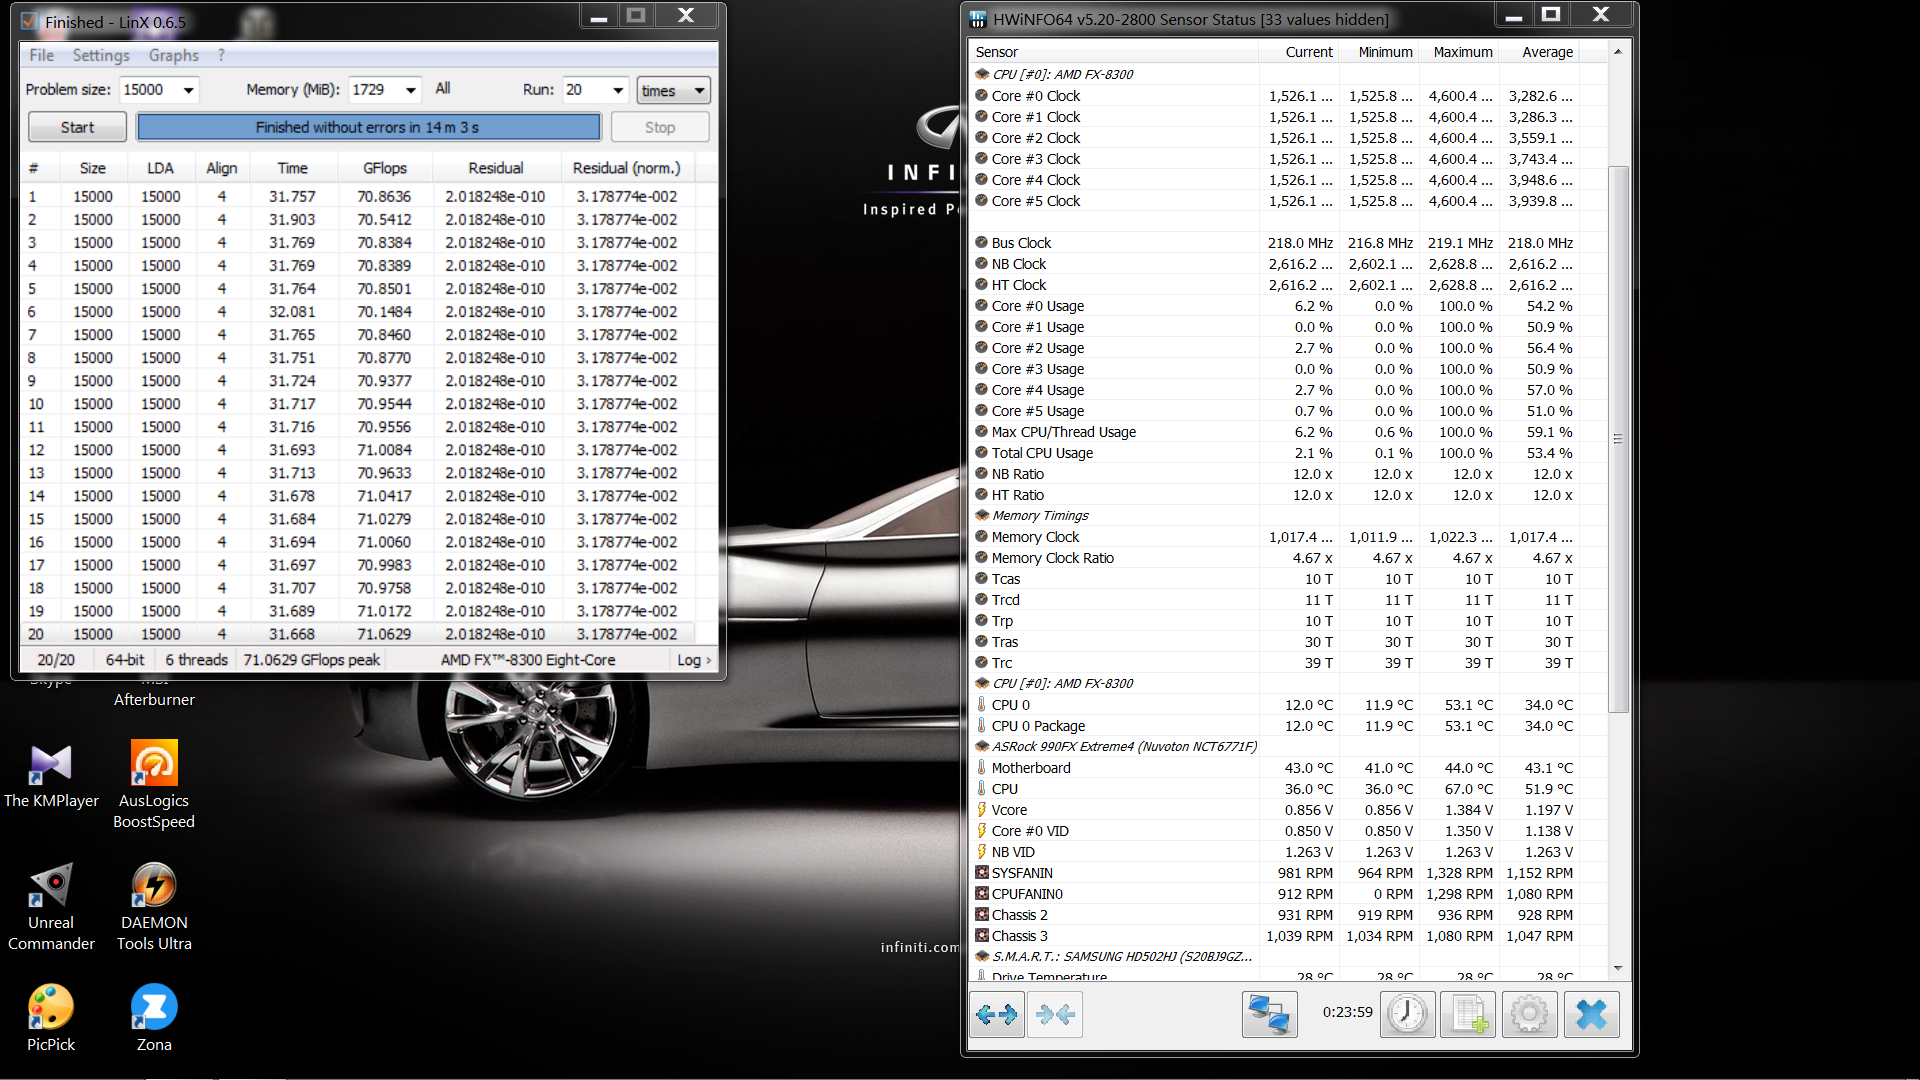
Task: Start logging with the spreadsheet plus icon
Action: 1468,1015
